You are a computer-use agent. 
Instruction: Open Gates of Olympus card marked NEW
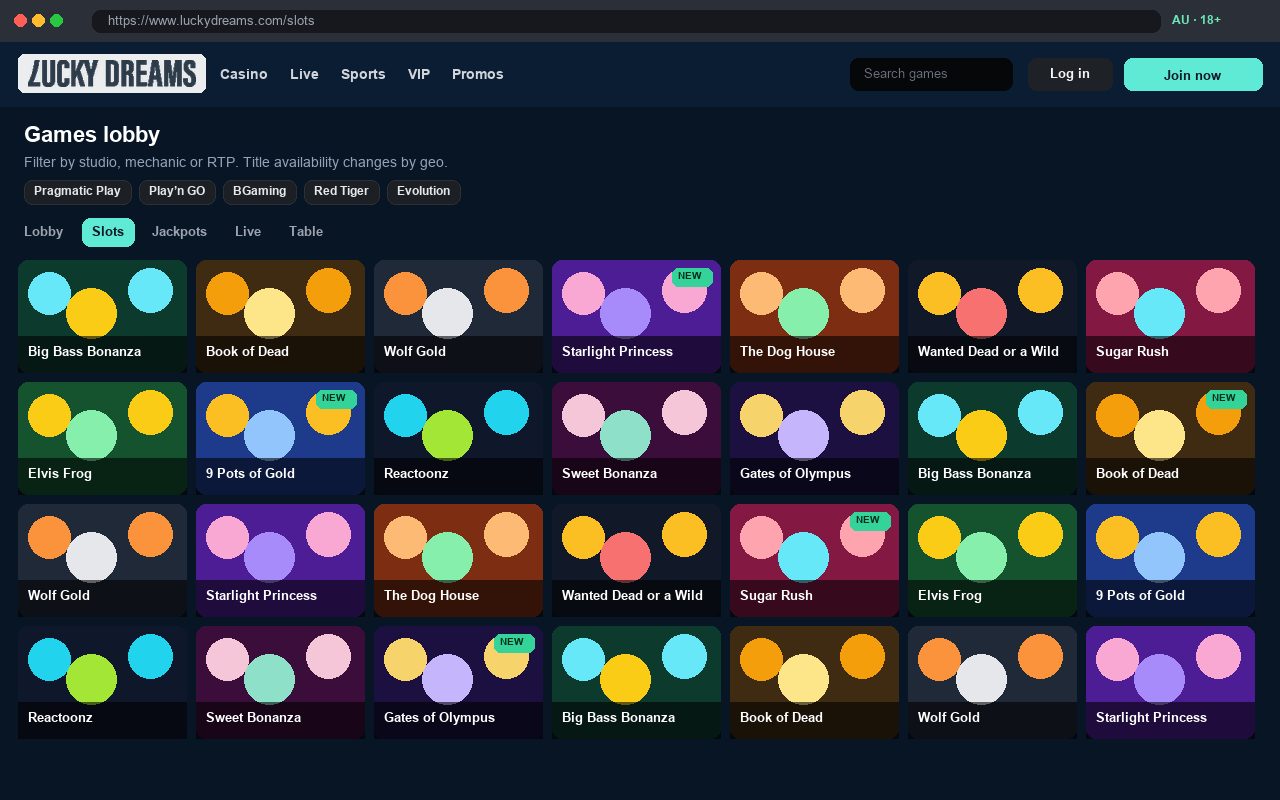tap(458, 682)
